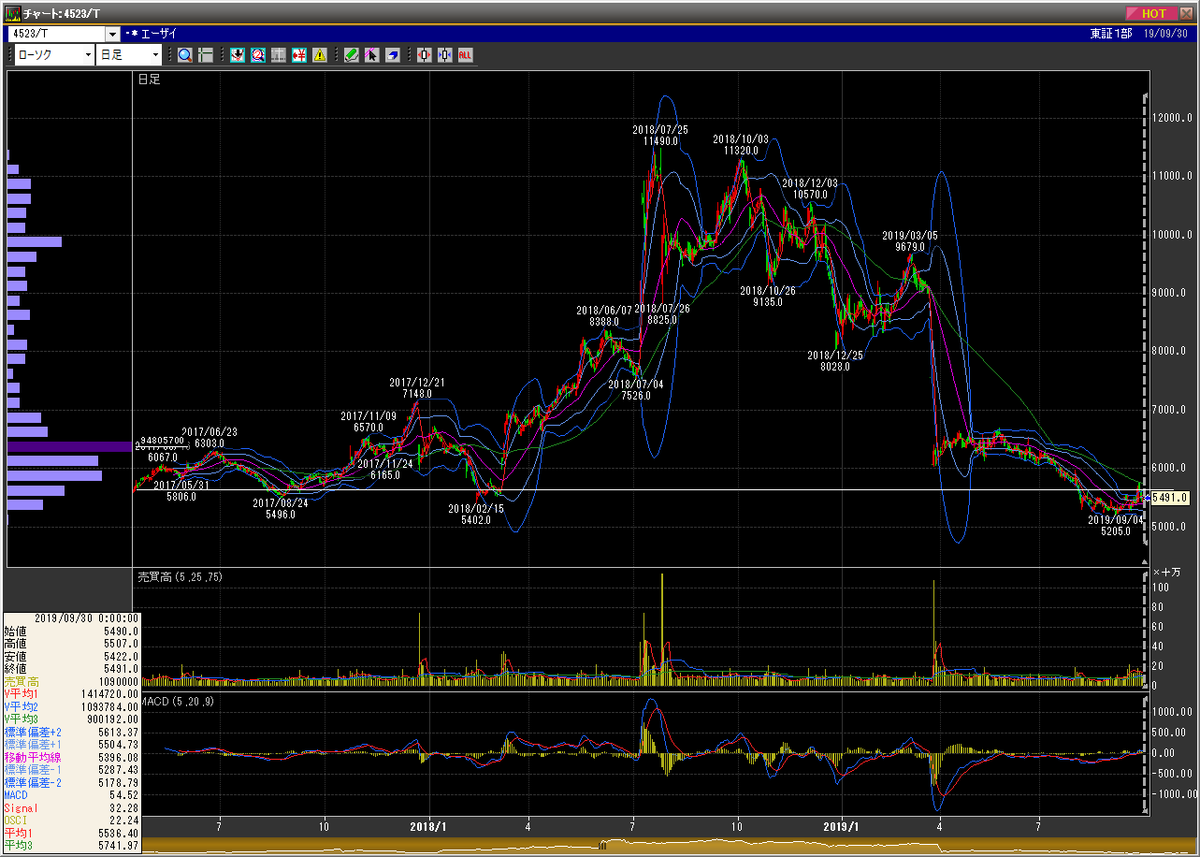Click the eraser tool icon
Viewport: 1200px width, 857px height.
coord(392,55)
